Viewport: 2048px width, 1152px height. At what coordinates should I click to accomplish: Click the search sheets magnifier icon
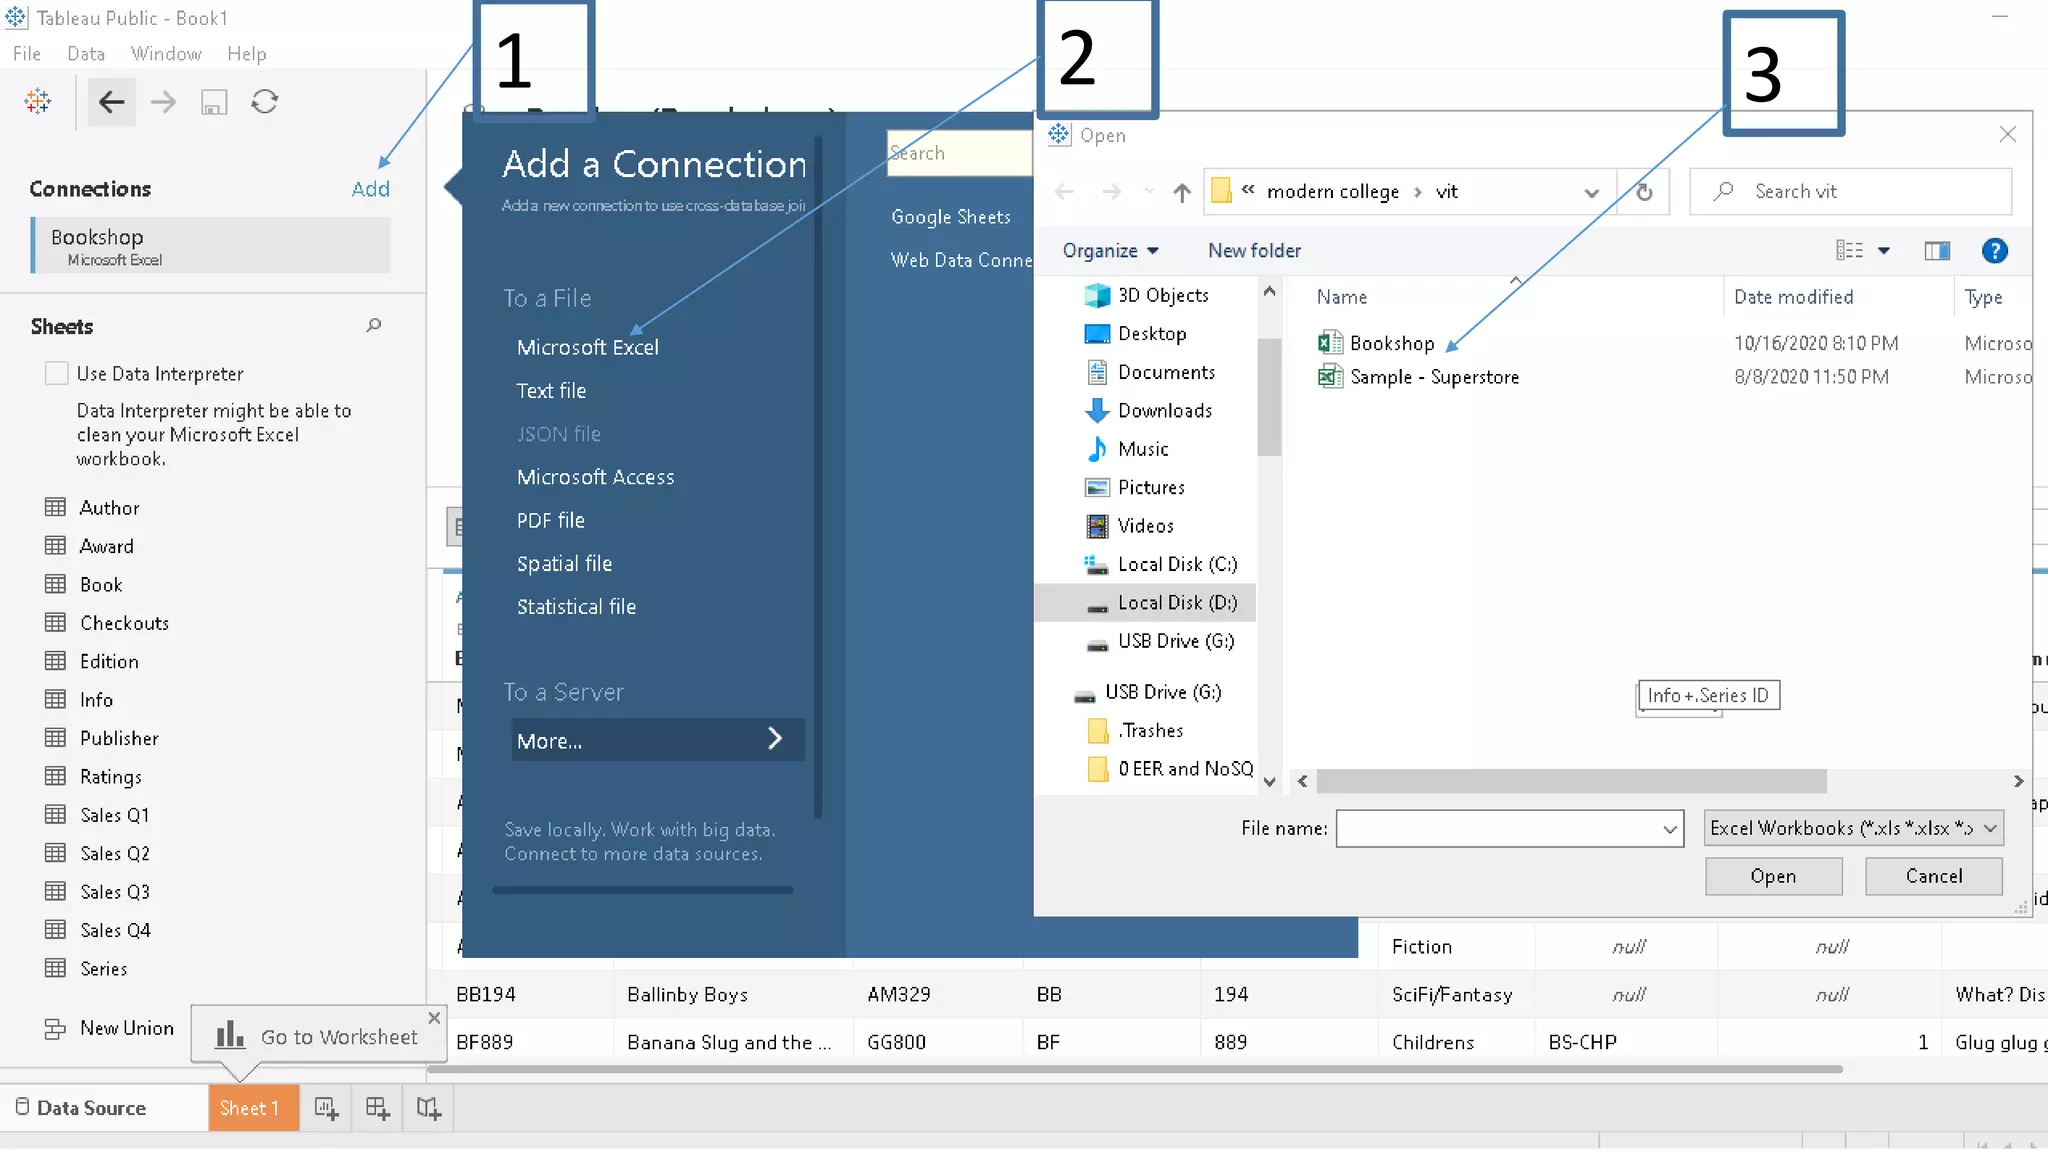click(x=374, y=325)
